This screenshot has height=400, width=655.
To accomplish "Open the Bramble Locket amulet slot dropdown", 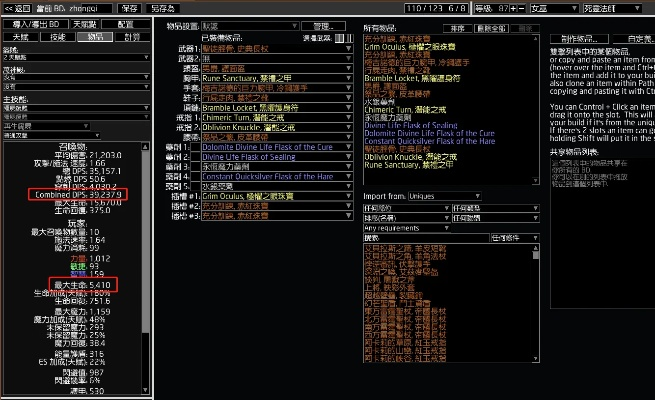I will (x=277, y=108).
